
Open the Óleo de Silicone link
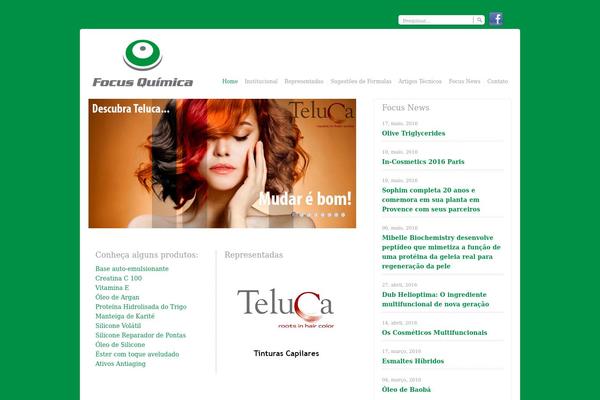coord(120,344)
